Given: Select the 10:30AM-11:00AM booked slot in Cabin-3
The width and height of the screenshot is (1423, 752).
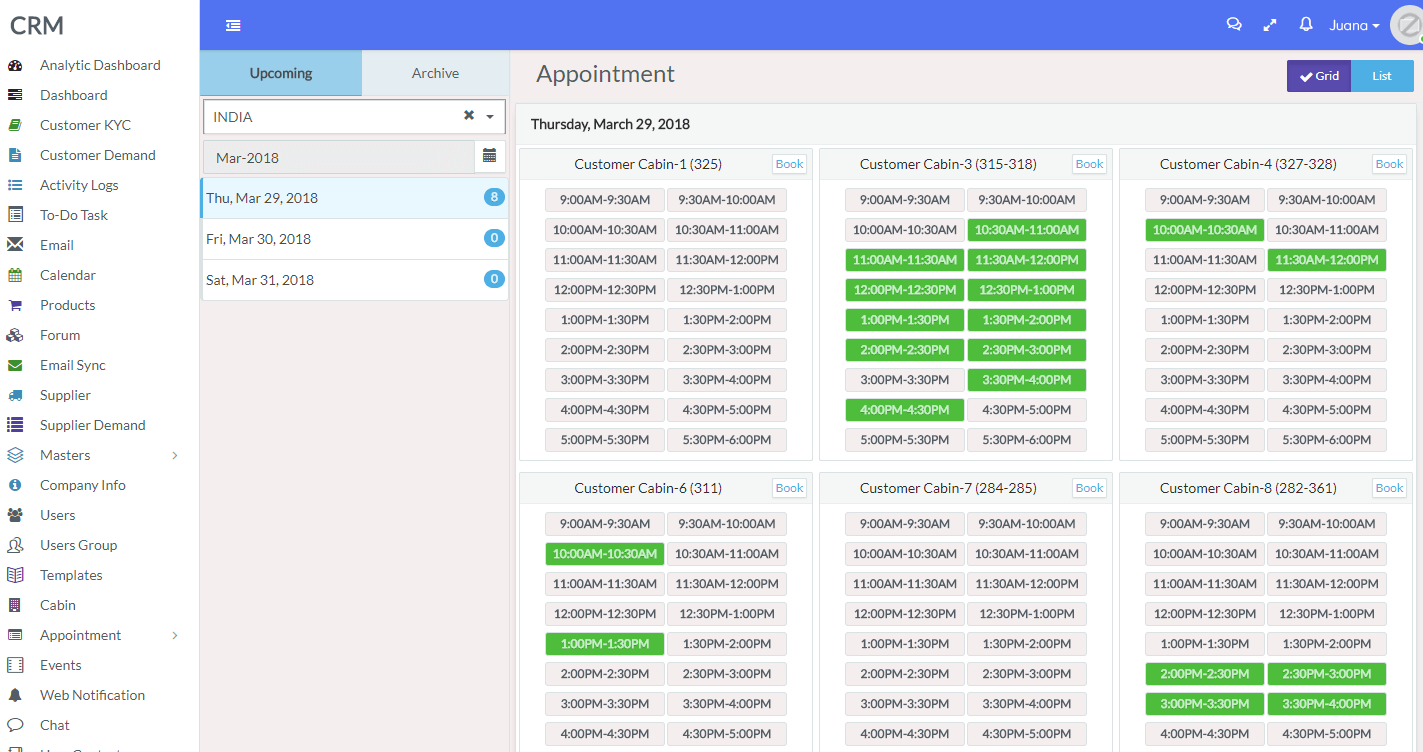Looking at the screenshot, I should 1026,230.
